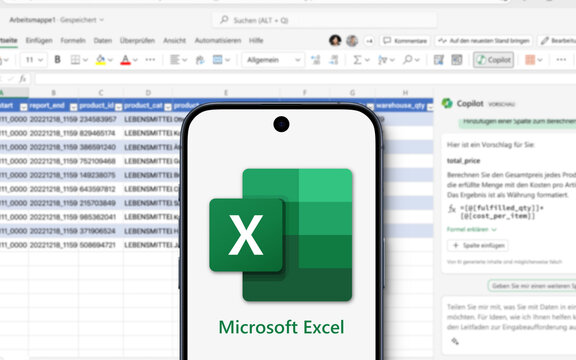Open the Ansicht tab
The height and width of the screenshot is (360, 576).
(174, 40)
